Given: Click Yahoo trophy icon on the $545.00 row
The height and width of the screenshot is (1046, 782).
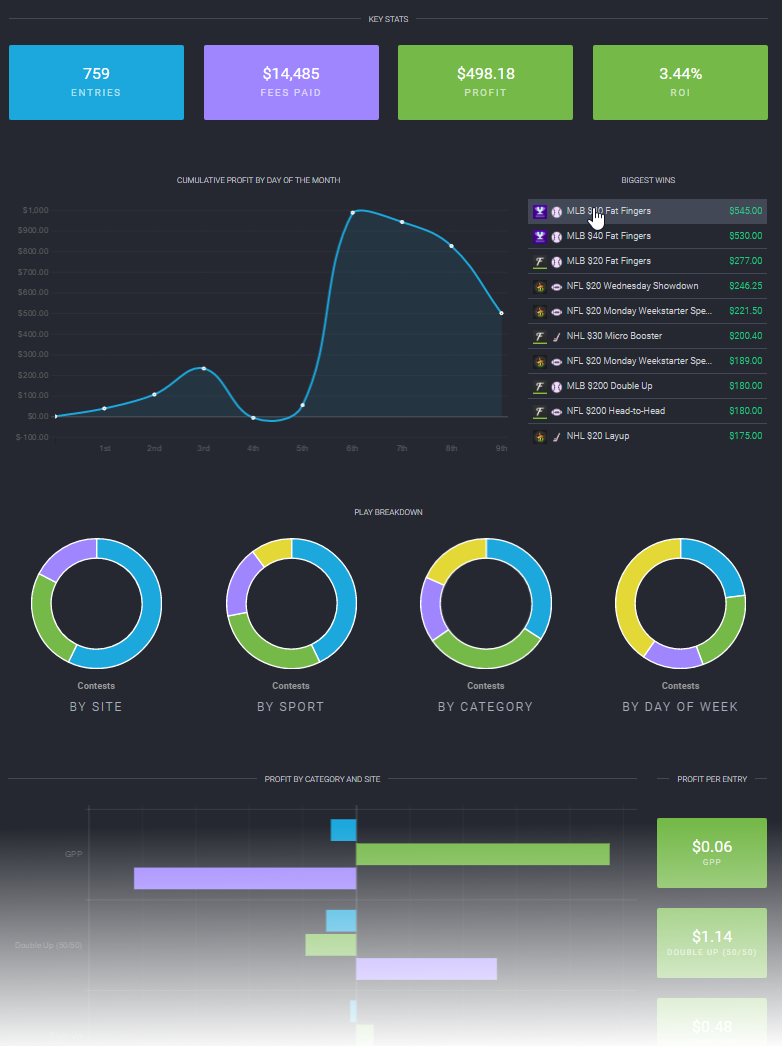Looking at the screenshot, I should click(540, 211).
